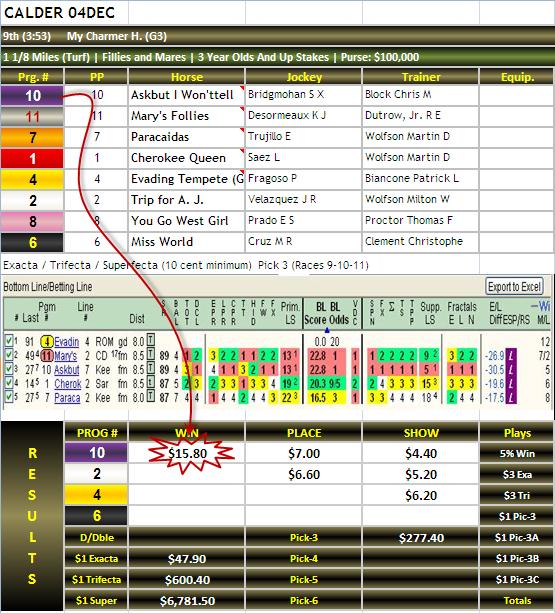Click the Jockey column header
This screenshot has width=555, height=613.
(x=304, y=77)
